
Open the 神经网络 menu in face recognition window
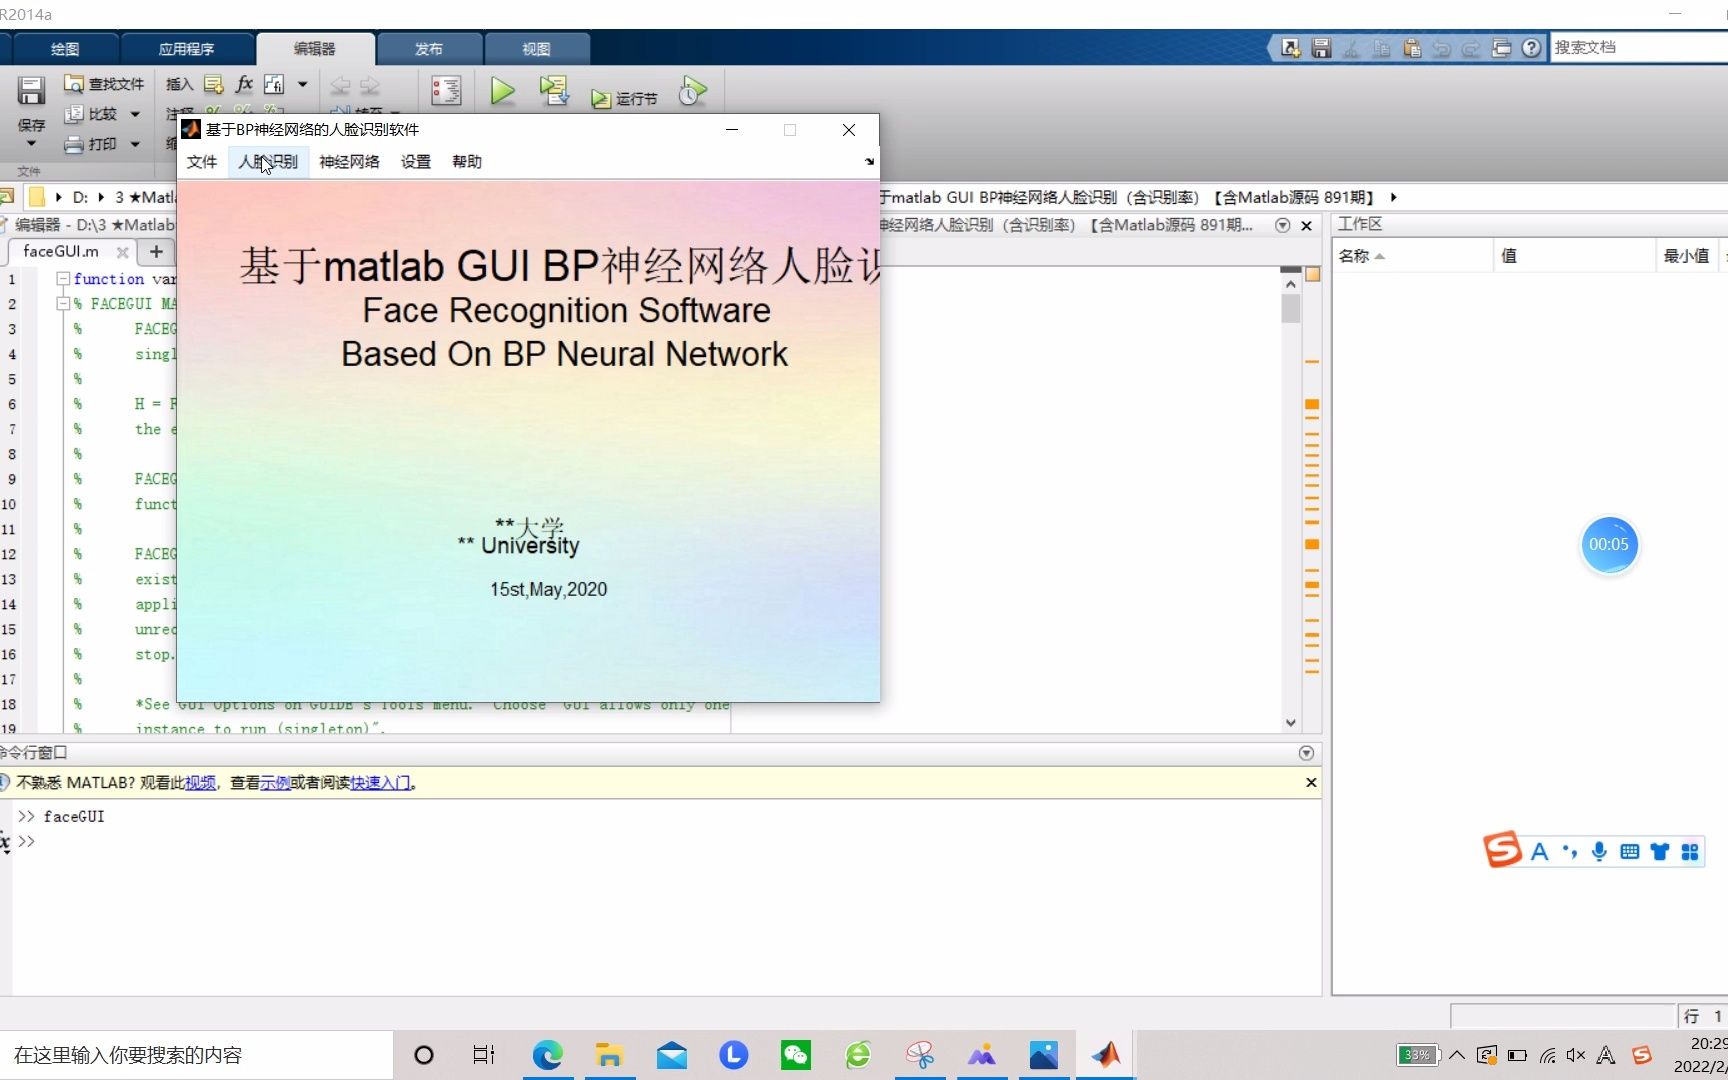pos(348,161)
